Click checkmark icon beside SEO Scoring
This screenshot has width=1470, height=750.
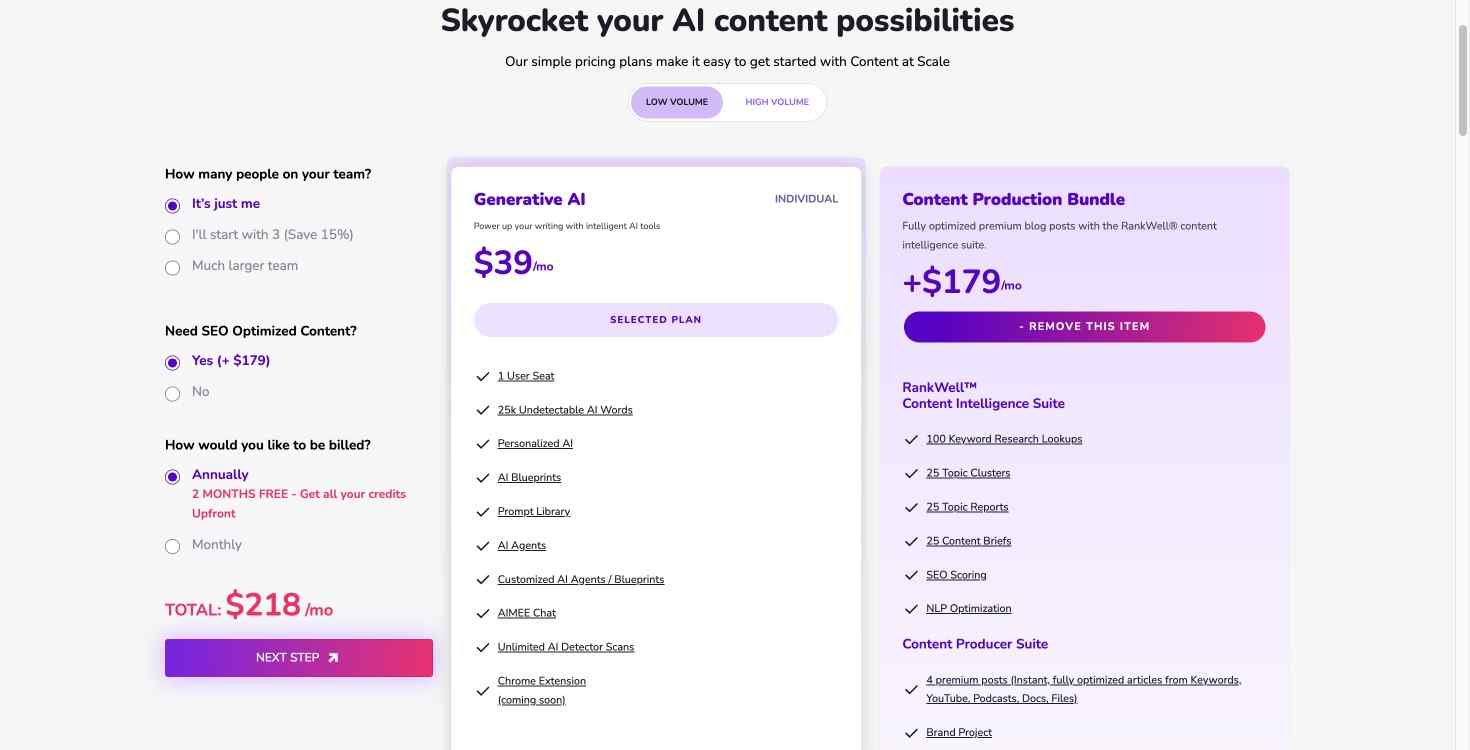point(911,576)
